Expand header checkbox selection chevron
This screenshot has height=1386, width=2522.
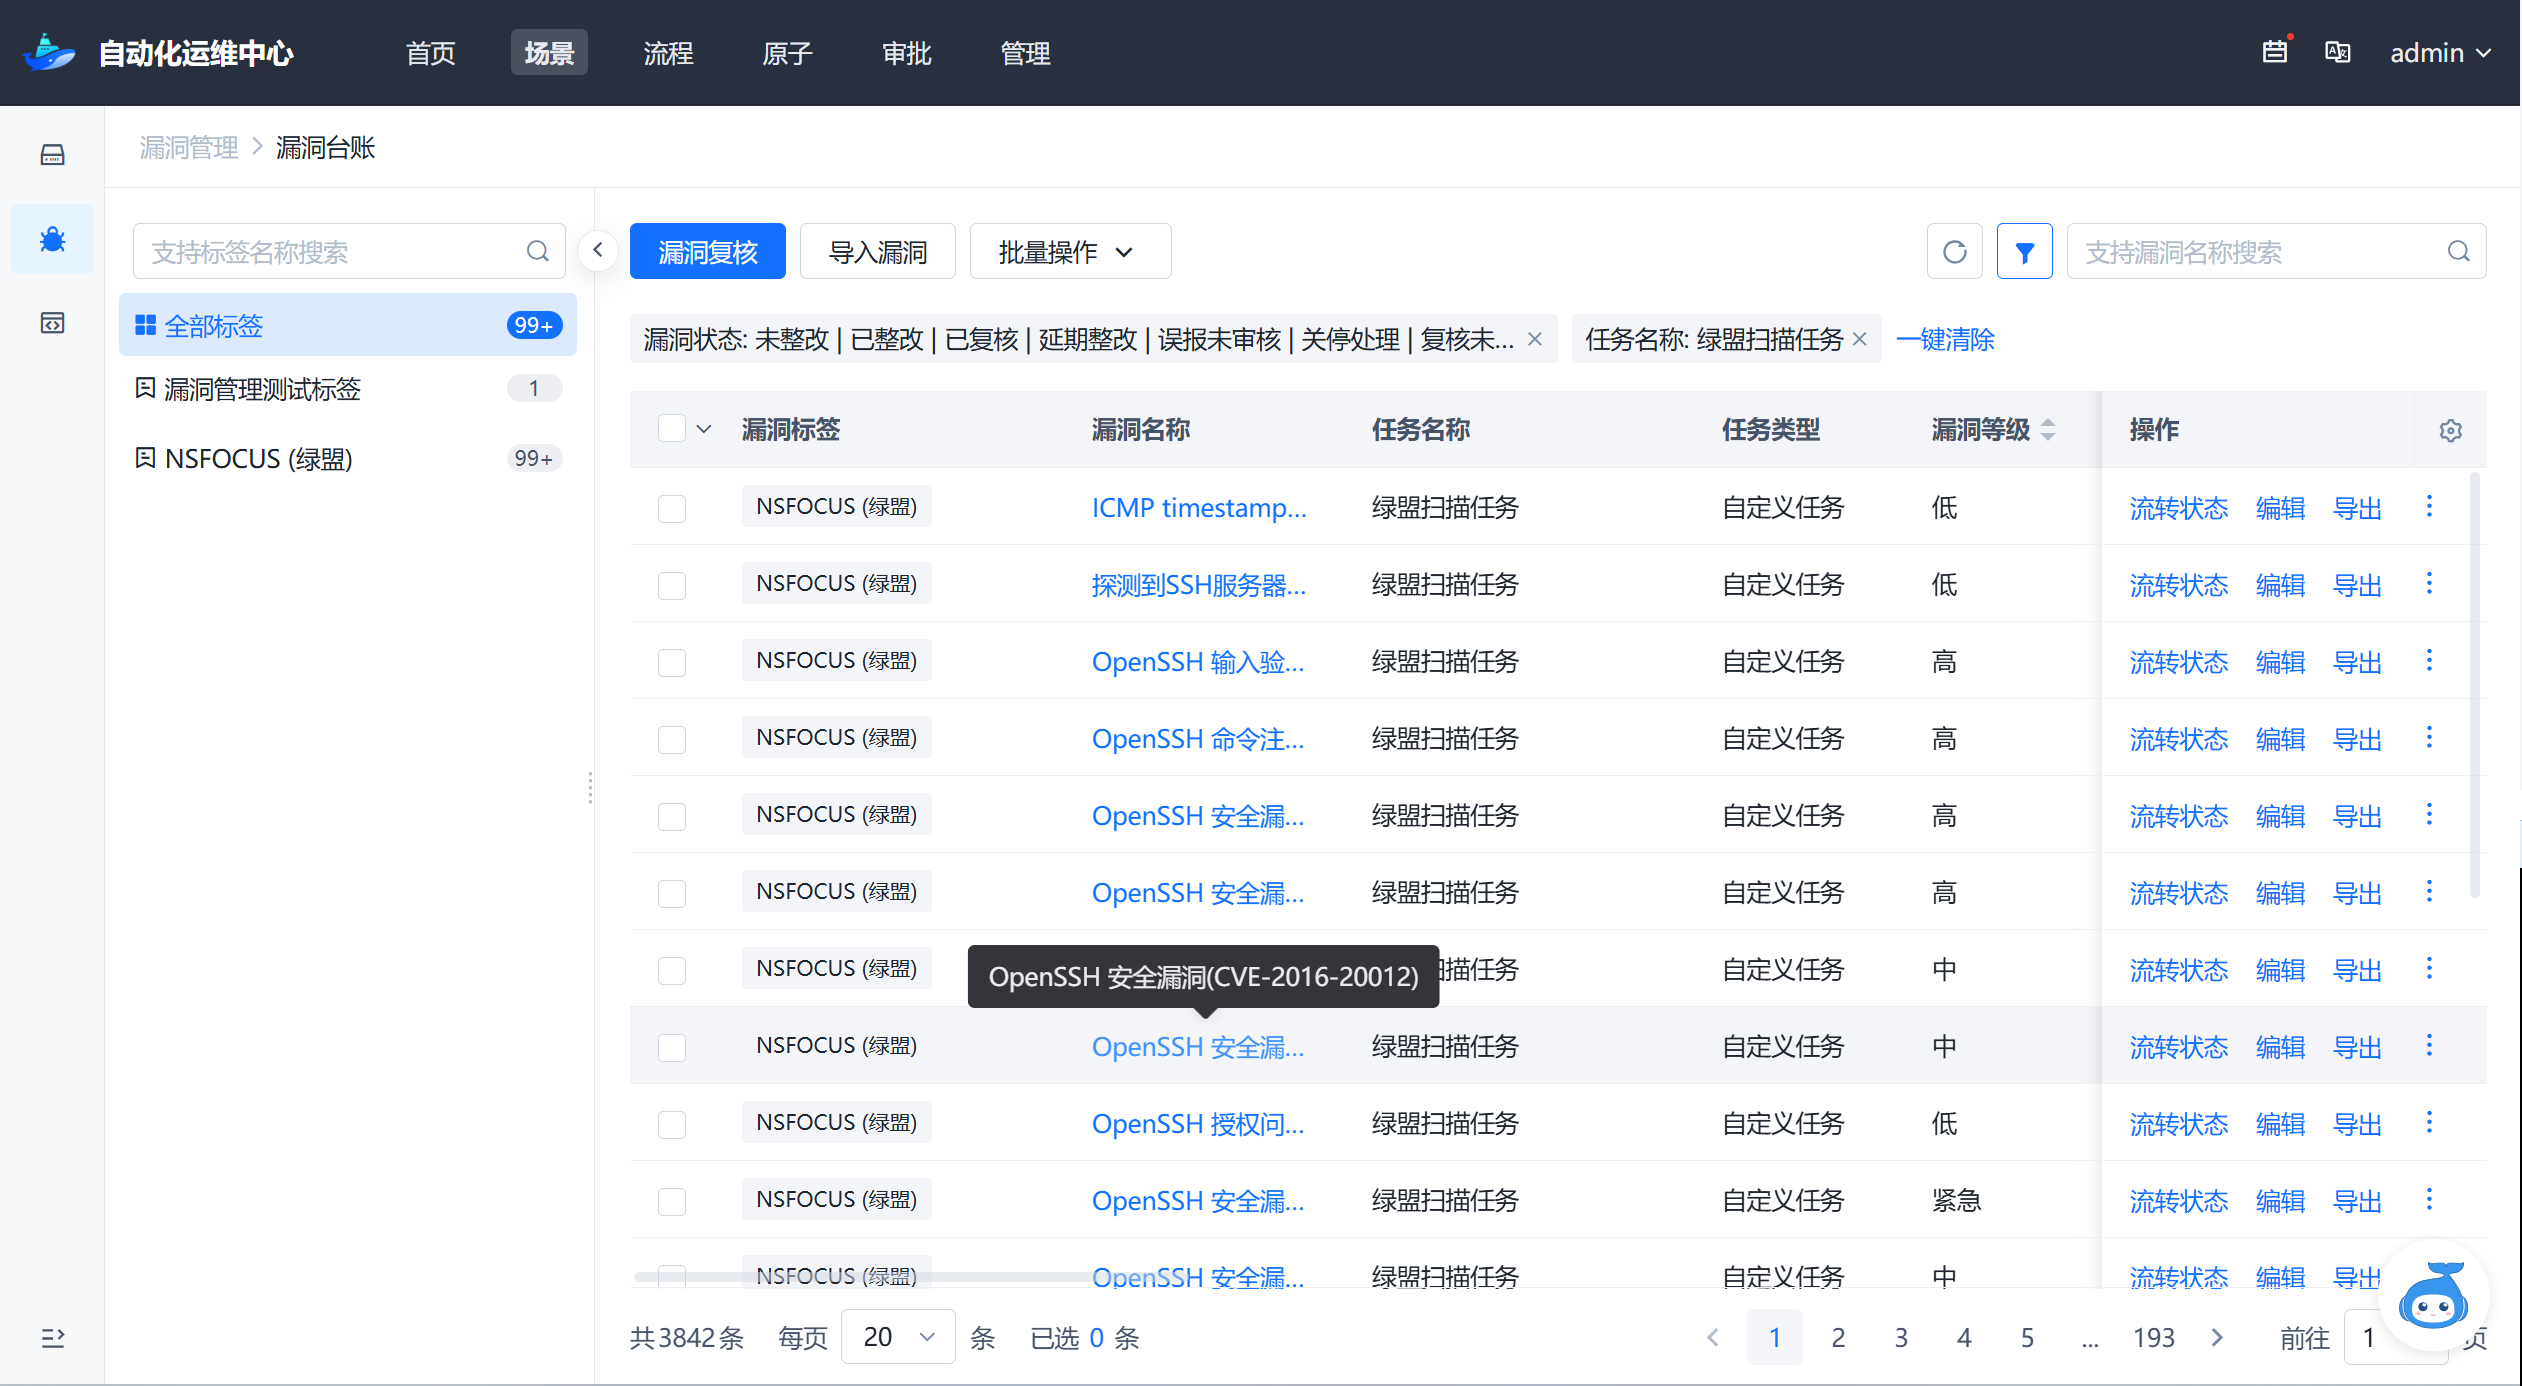pos(704,429)
